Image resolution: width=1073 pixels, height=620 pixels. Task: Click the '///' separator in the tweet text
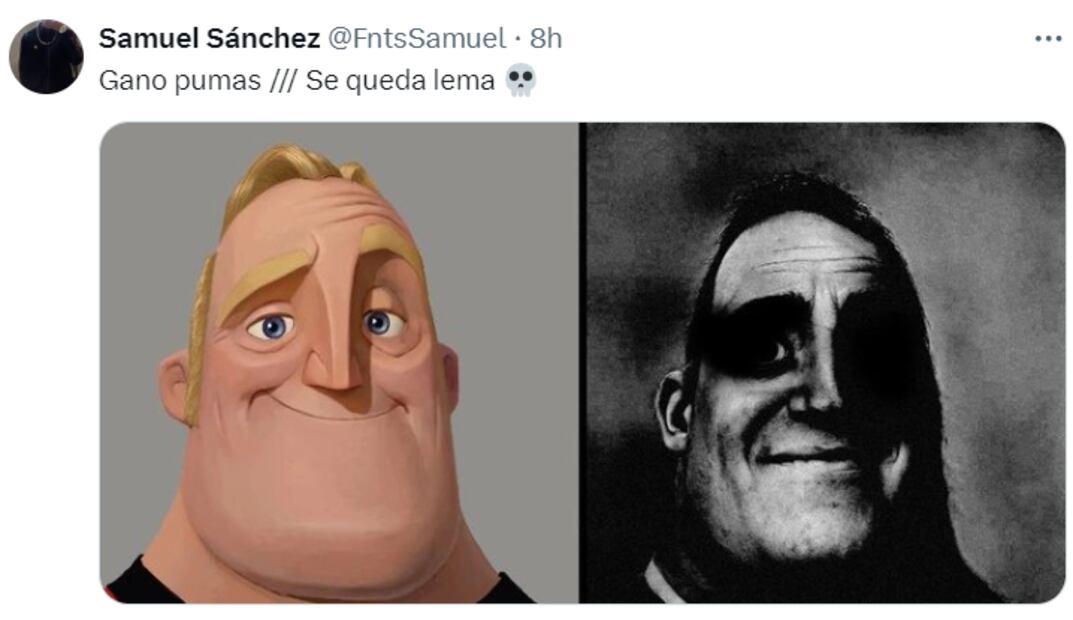click(283, 81)
